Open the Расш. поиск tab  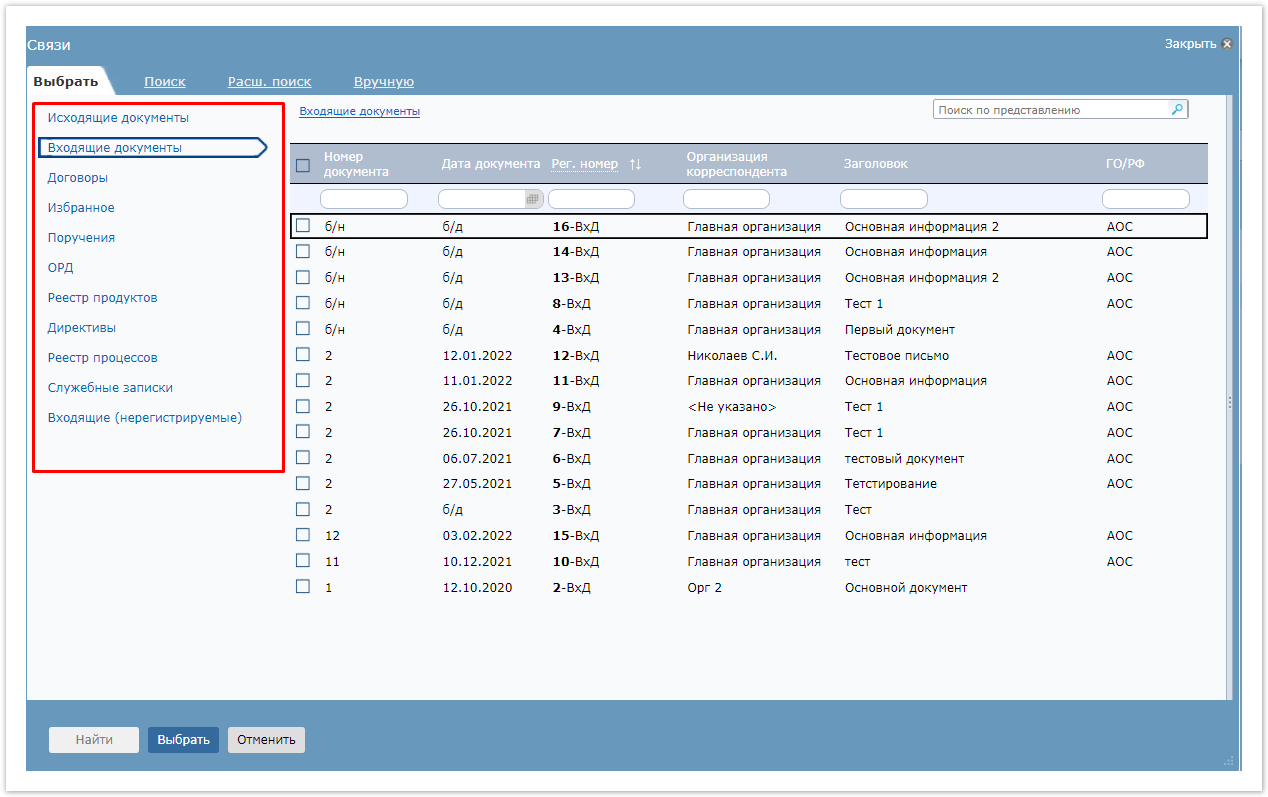click(x=269, y=82)
